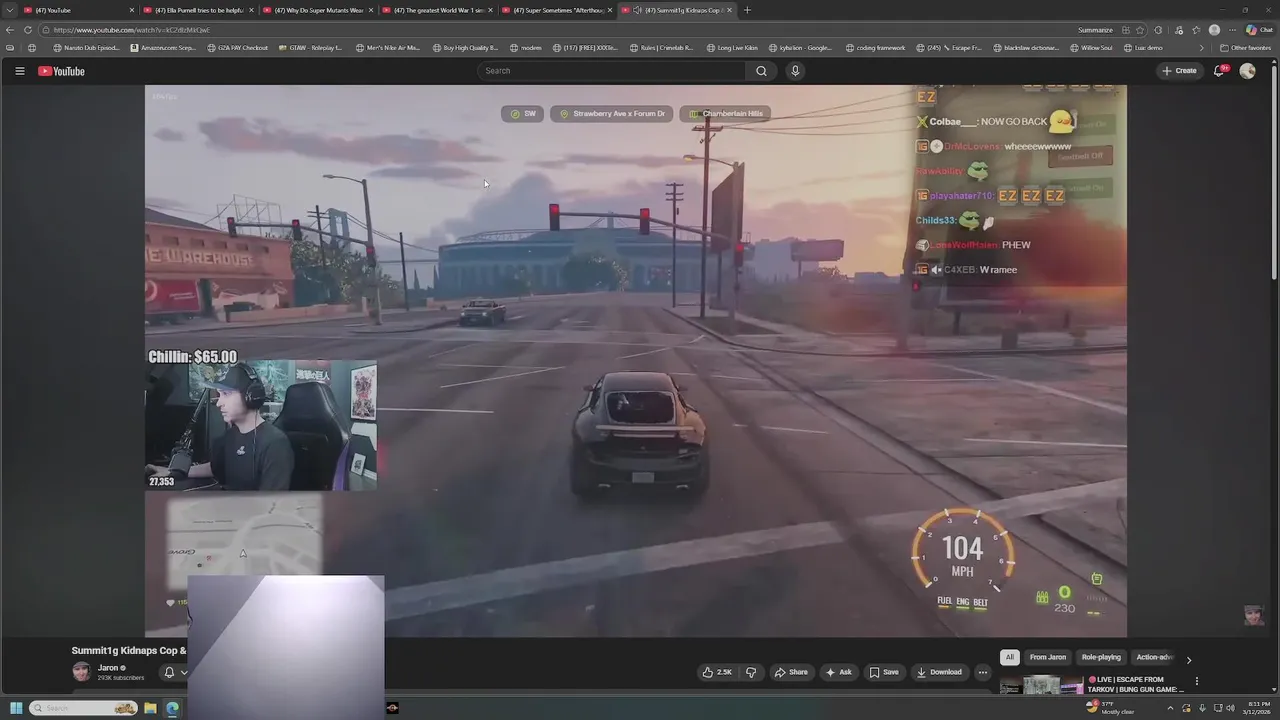Open Jaron's channel avatar below the video
Viewport: 1280px width, 720px height.
(81, 672)
